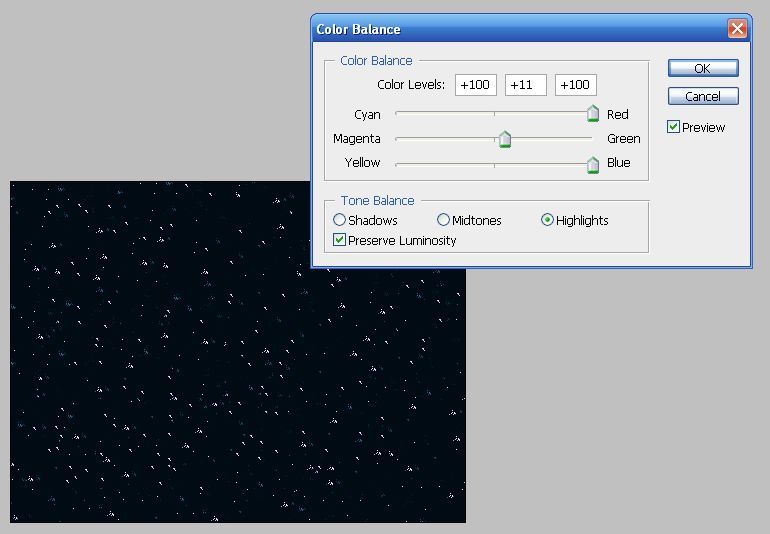
Task: Click the Cancel button
Action: (703, 96)
